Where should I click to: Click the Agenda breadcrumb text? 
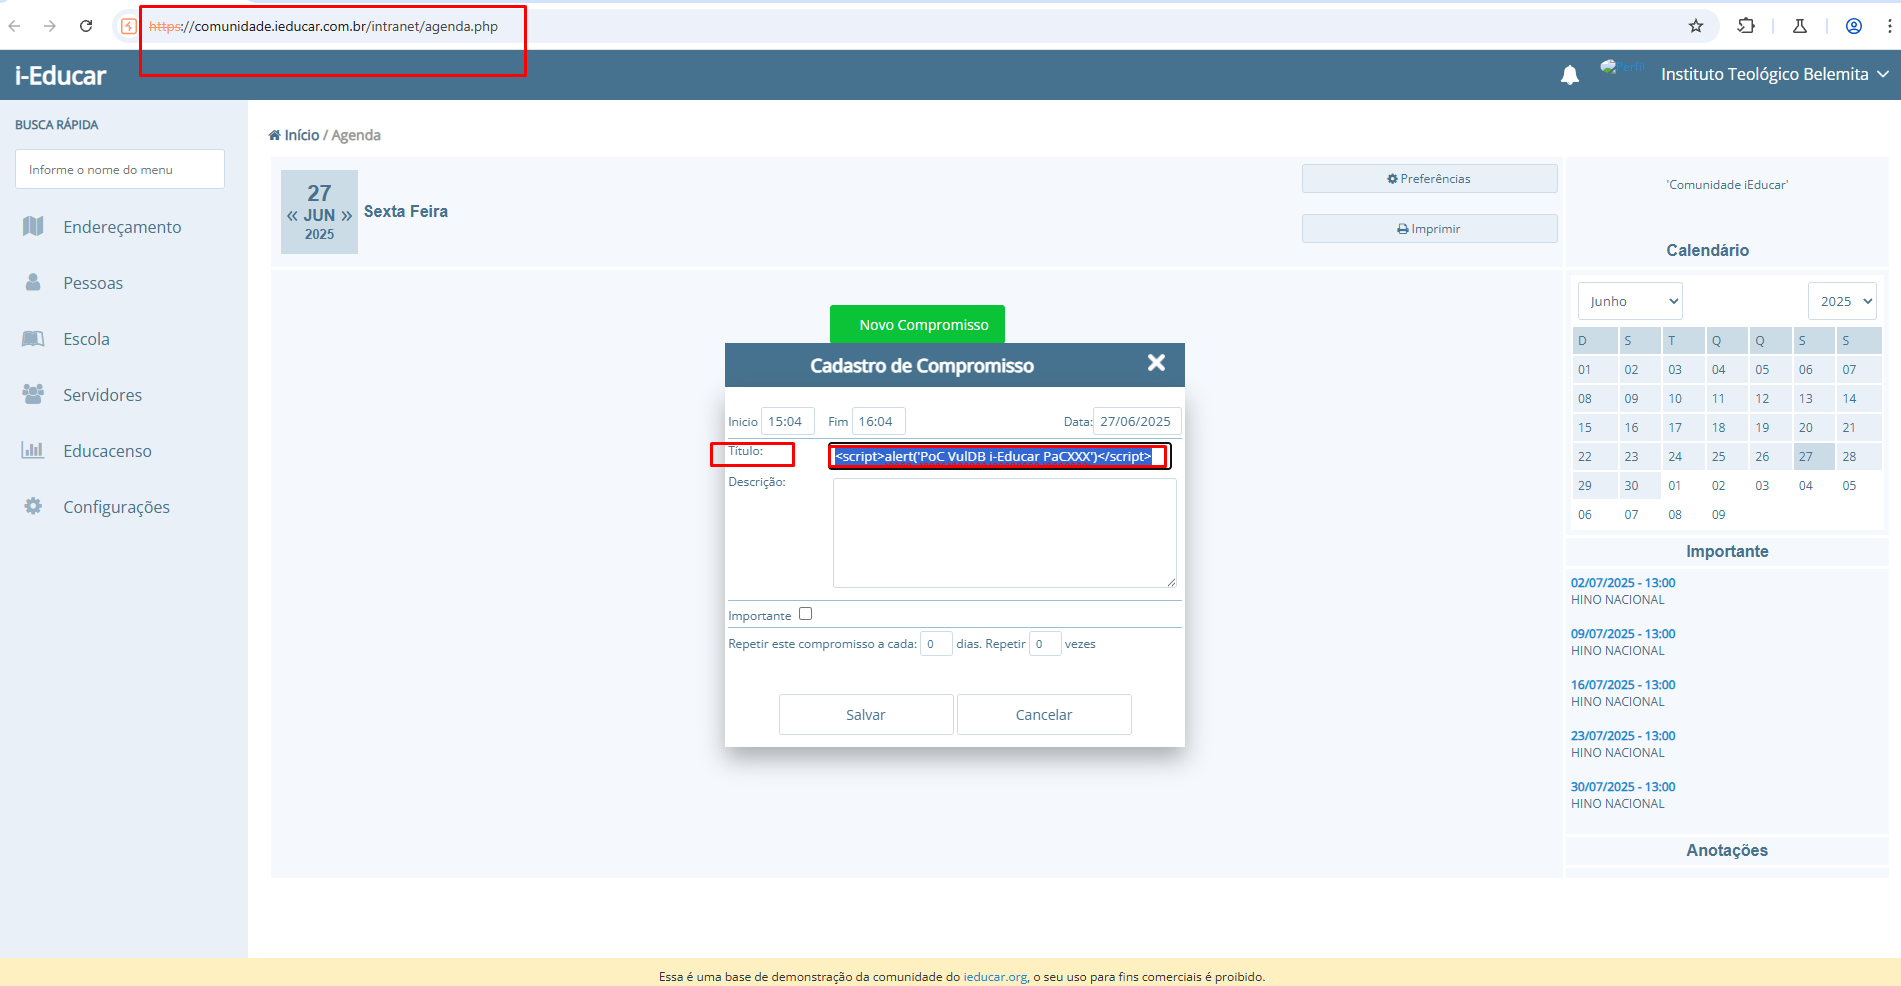pyautogui.click(x=356, y=135)
